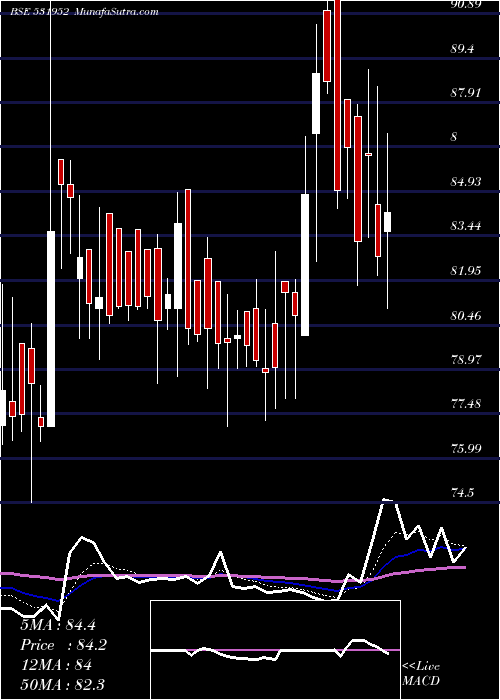
Task: Click the '5MA : 84.4' readout
Action: coord(58,625)
